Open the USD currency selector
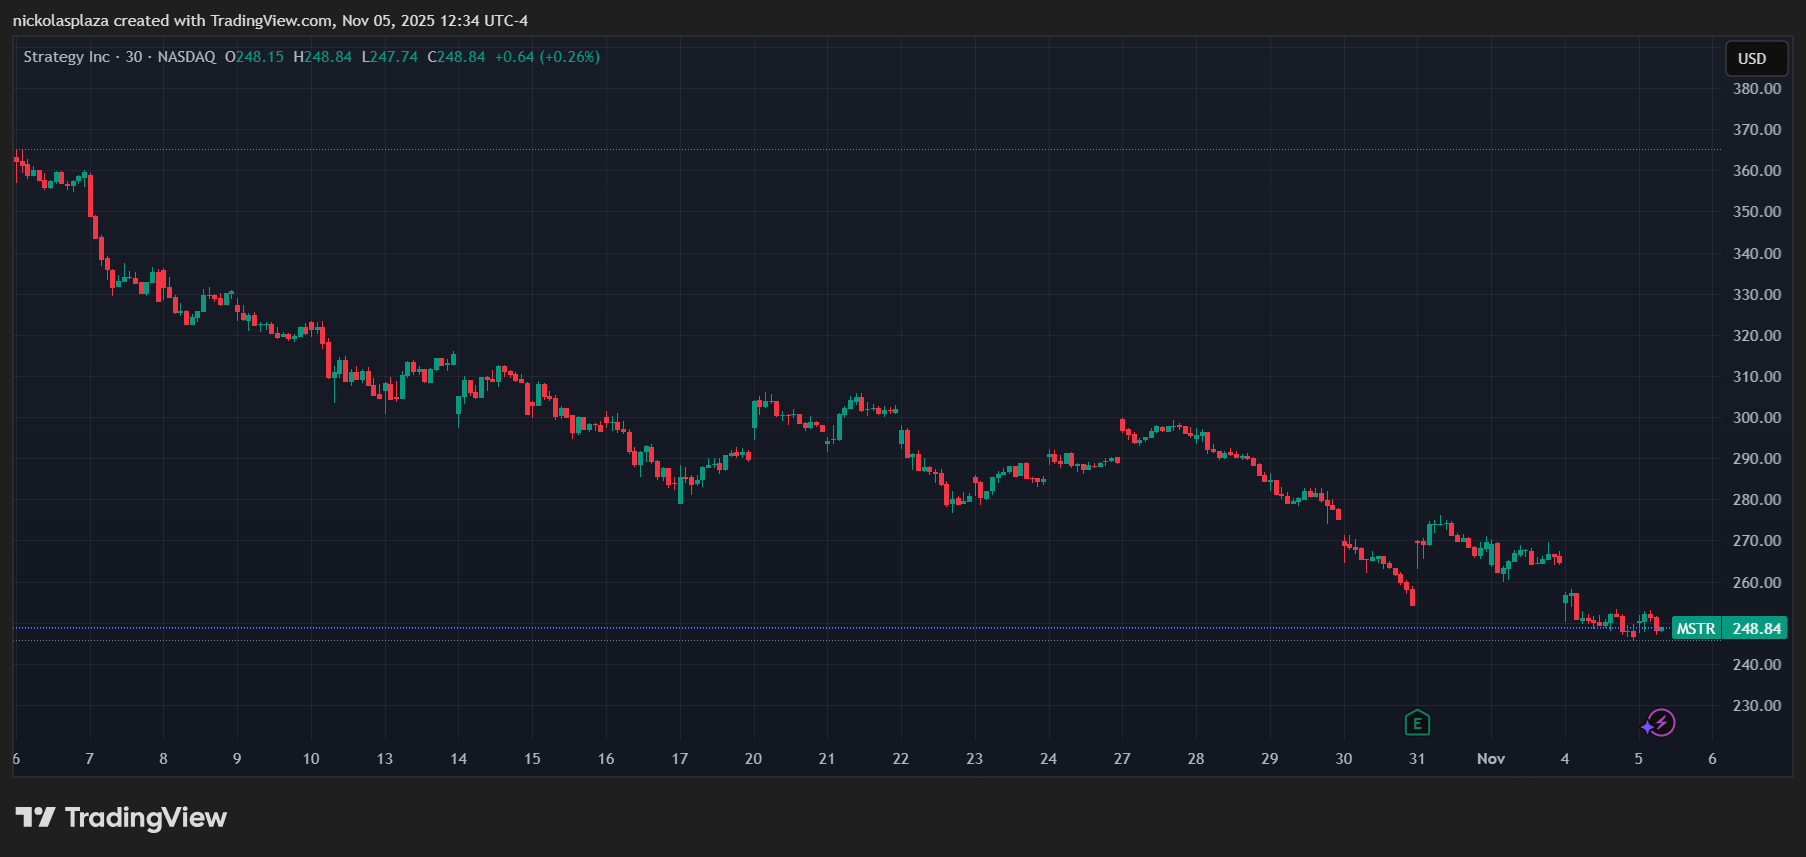 [1752, 59]
